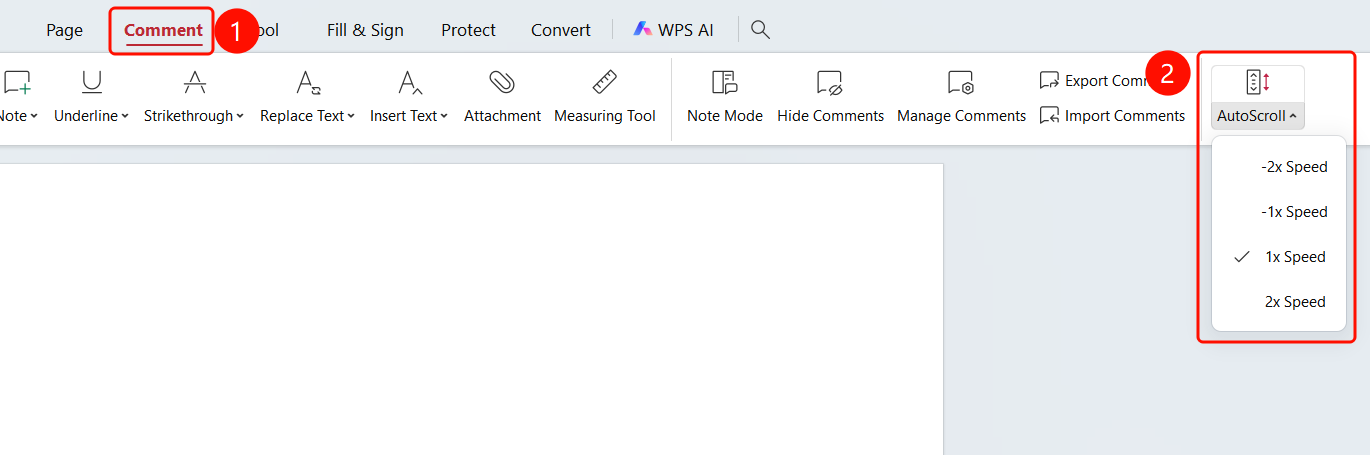Click the Hide Comments label
The image size is (1370, 455).
coord(830,116)
